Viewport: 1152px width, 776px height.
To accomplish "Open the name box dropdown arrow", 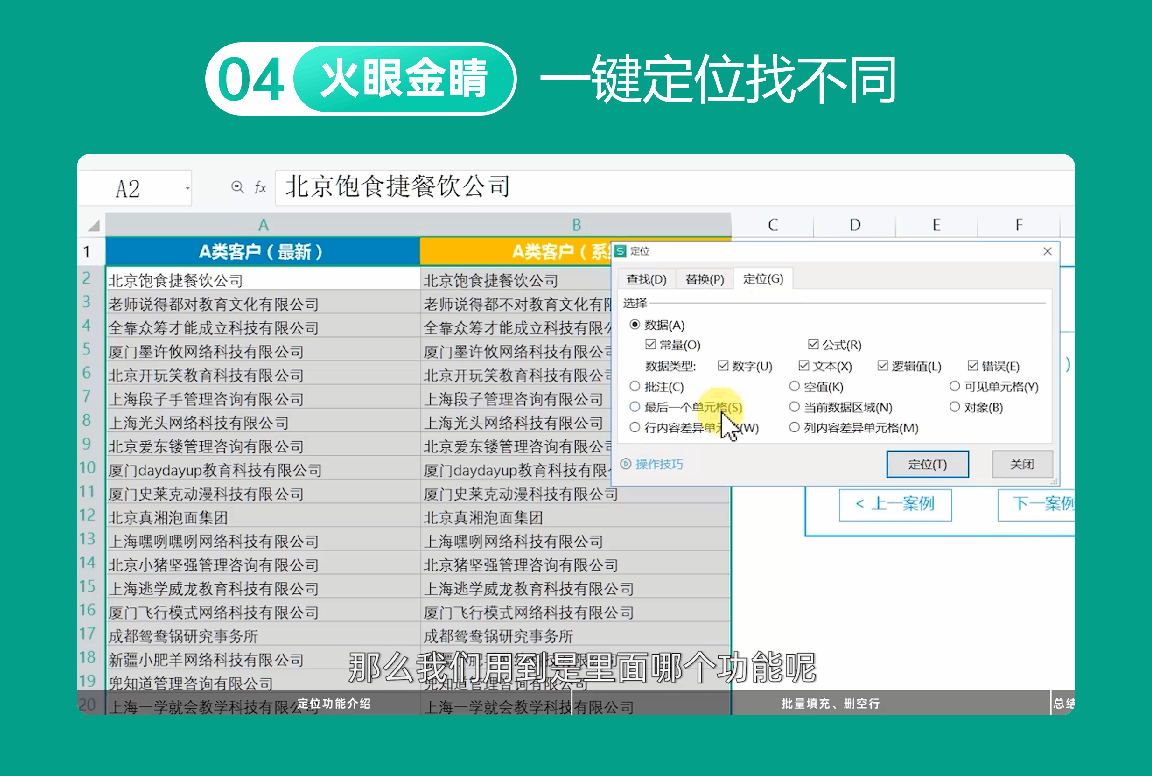I will tap(187, 188).
